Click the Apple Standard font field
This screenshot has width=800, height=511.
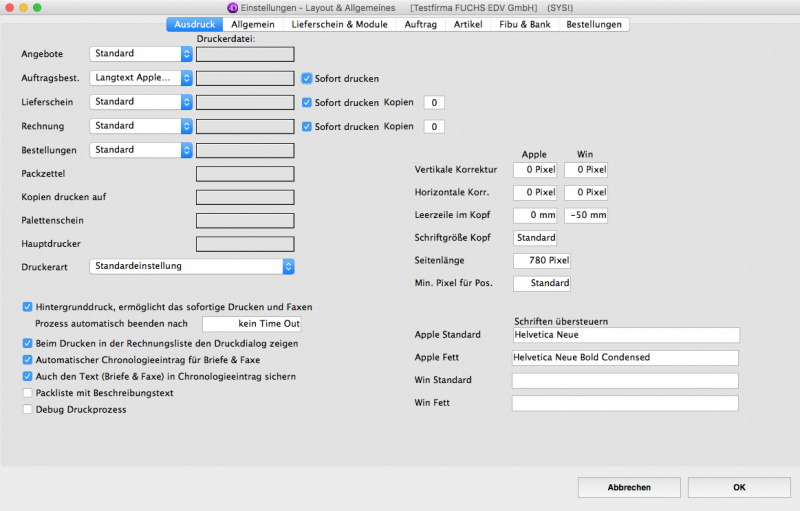[x=624, y=335]
